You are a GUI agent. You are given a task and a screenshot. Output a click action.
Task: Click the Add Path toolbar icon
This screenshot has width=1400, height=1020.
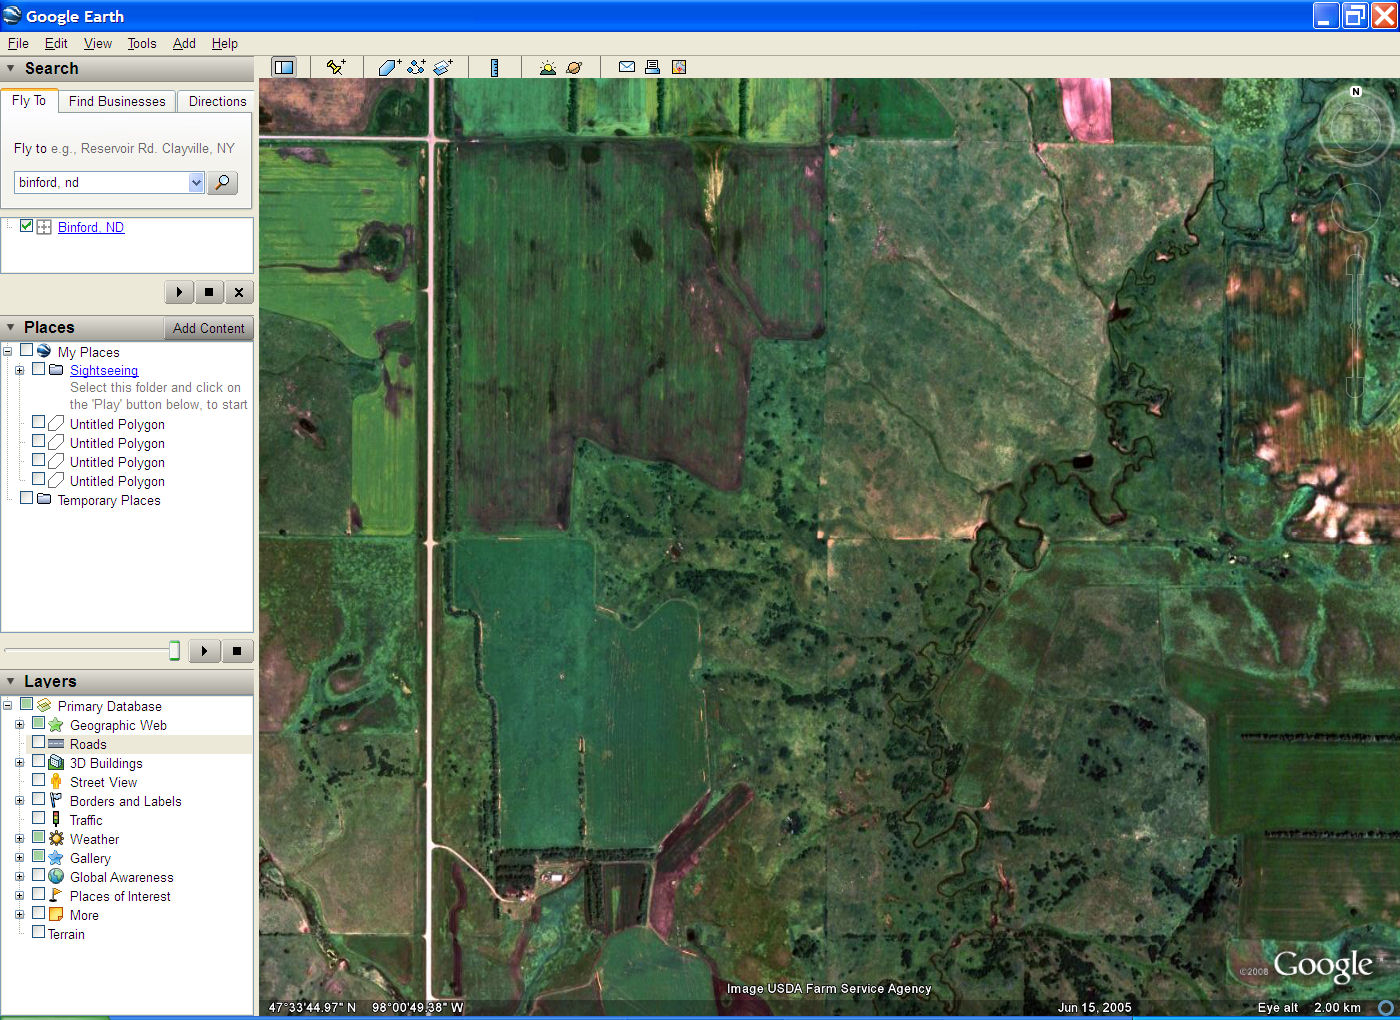point(416,67)
